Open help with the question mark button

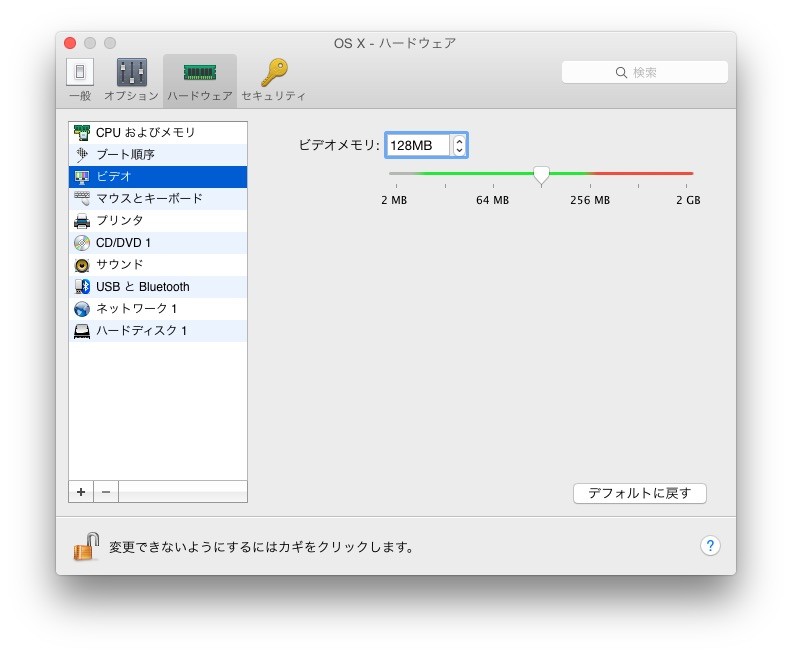pos(710,545)
